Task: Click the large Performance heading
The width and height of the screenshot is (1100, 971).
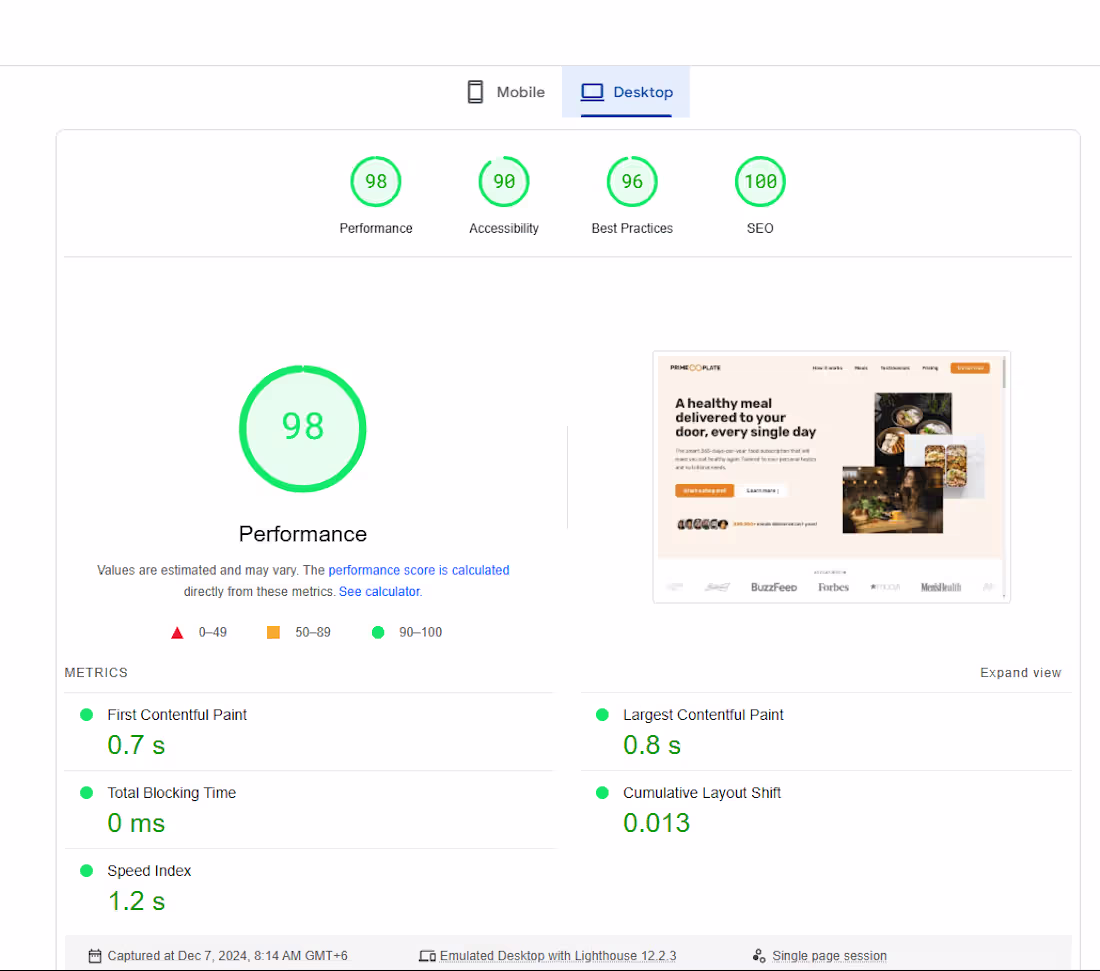Action: (303, 534)
